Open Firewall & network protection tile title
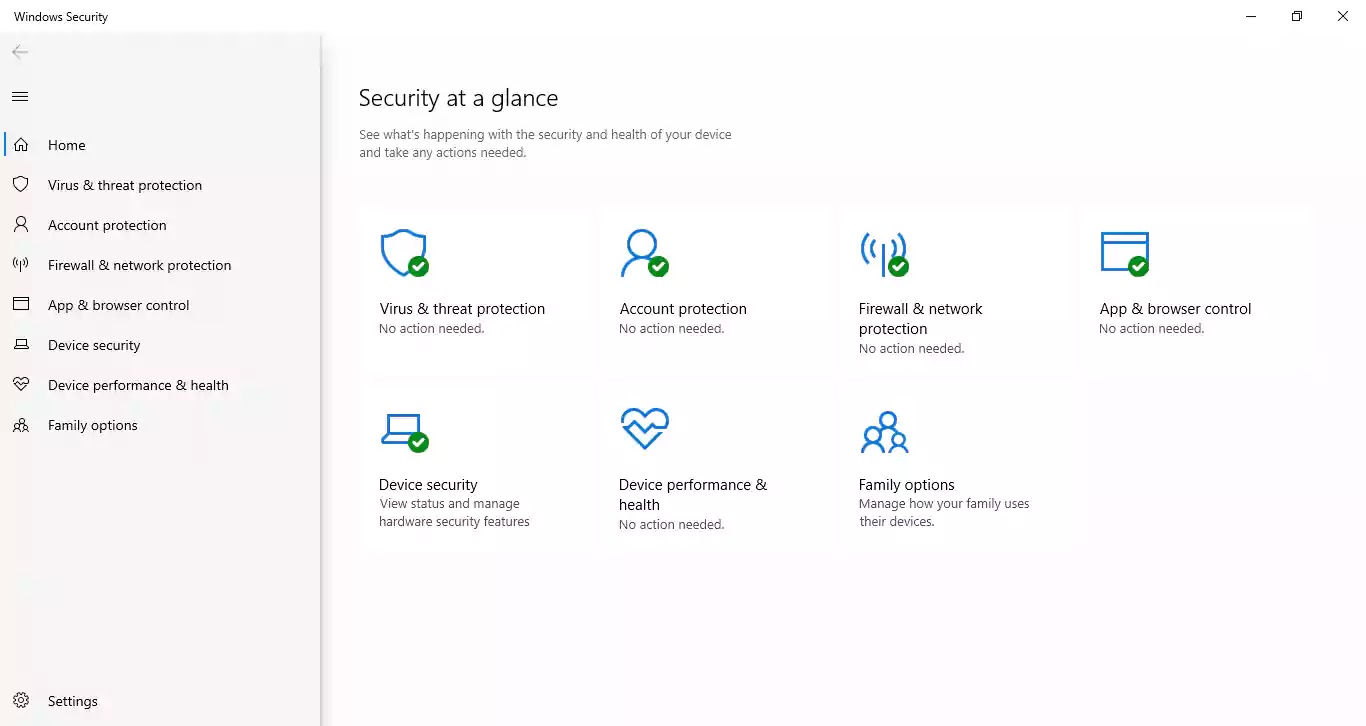Screen dimensions: 1366x726 point(920,319)
